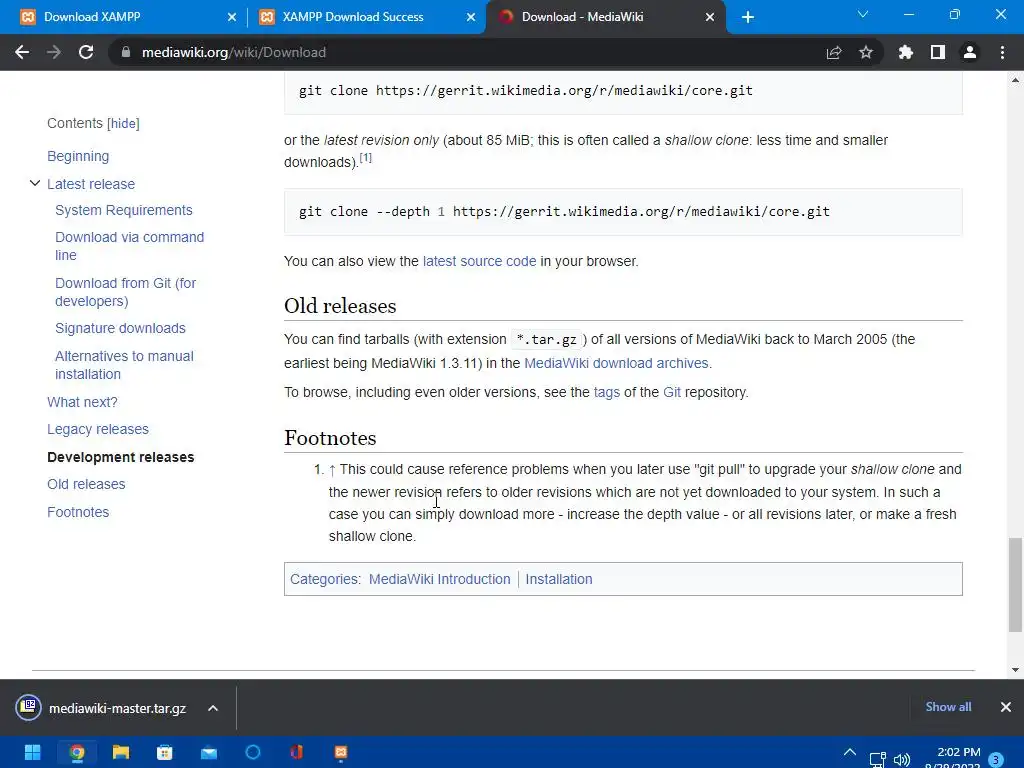Screen dimensions: 1024x768
Task: Expand options for mediawiki-master.tar.gz download
Action: 213,708
